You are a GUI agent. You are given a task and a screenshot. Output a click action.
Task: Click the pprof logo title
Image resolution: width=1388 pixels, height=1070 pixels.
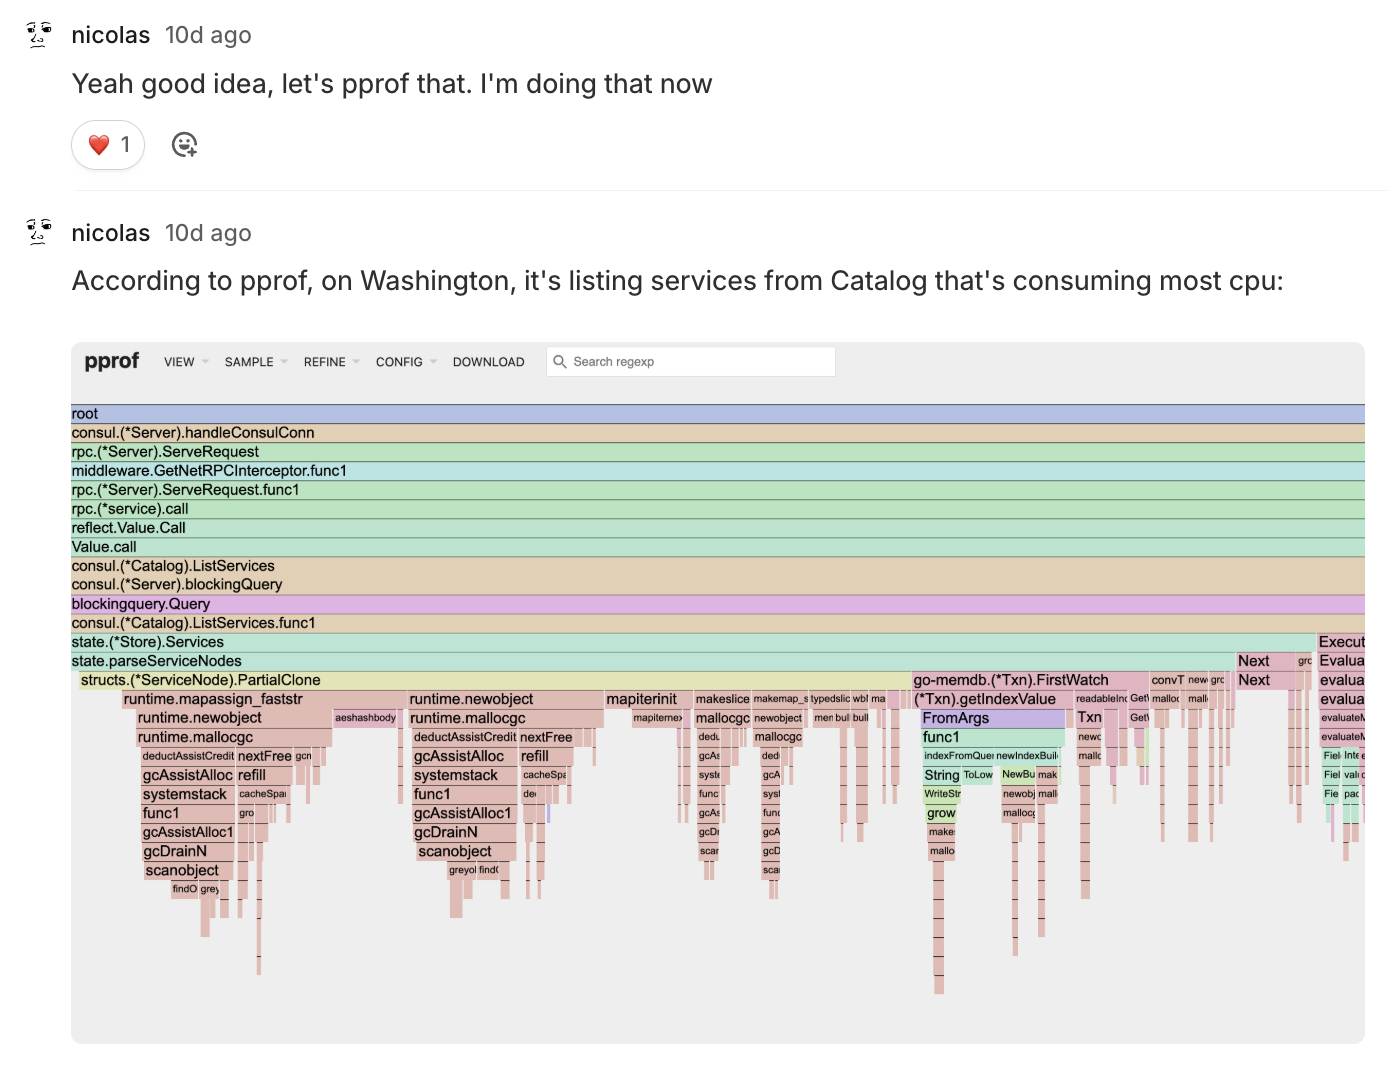click(111, 361)
